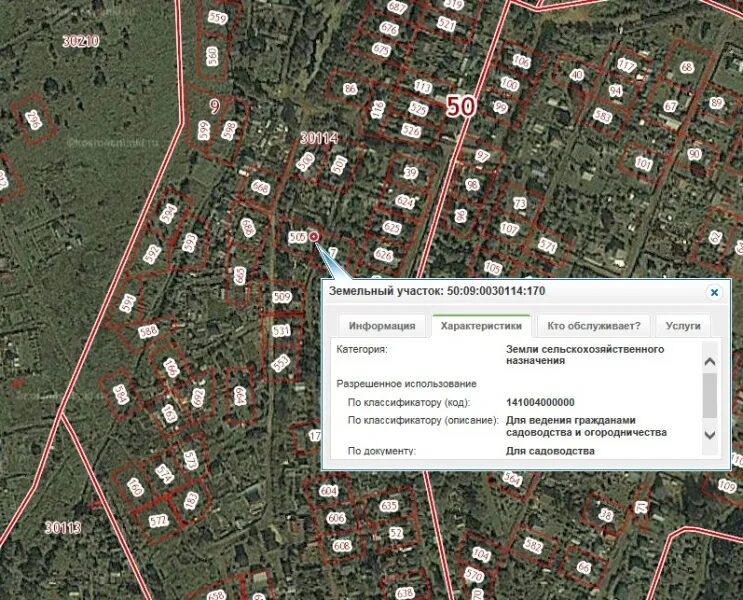Click classifier code value 141004000000
Screen dimensions: 743x600
tap(540, 402)
